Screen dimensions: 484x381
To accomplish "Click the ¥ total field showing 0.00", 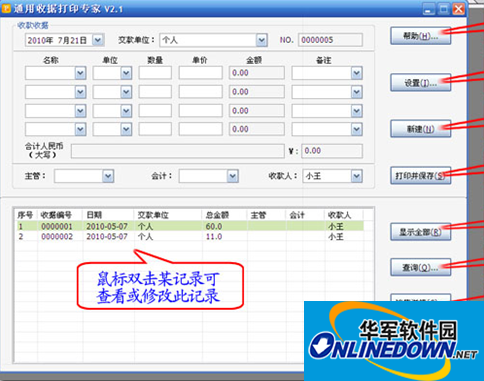I will (332, 151).
